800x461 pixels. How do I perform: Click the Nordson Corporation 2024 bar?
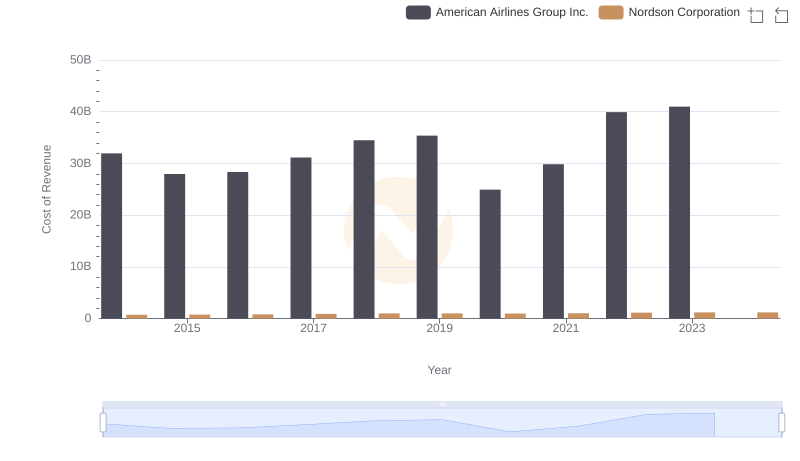click(768, 315)
